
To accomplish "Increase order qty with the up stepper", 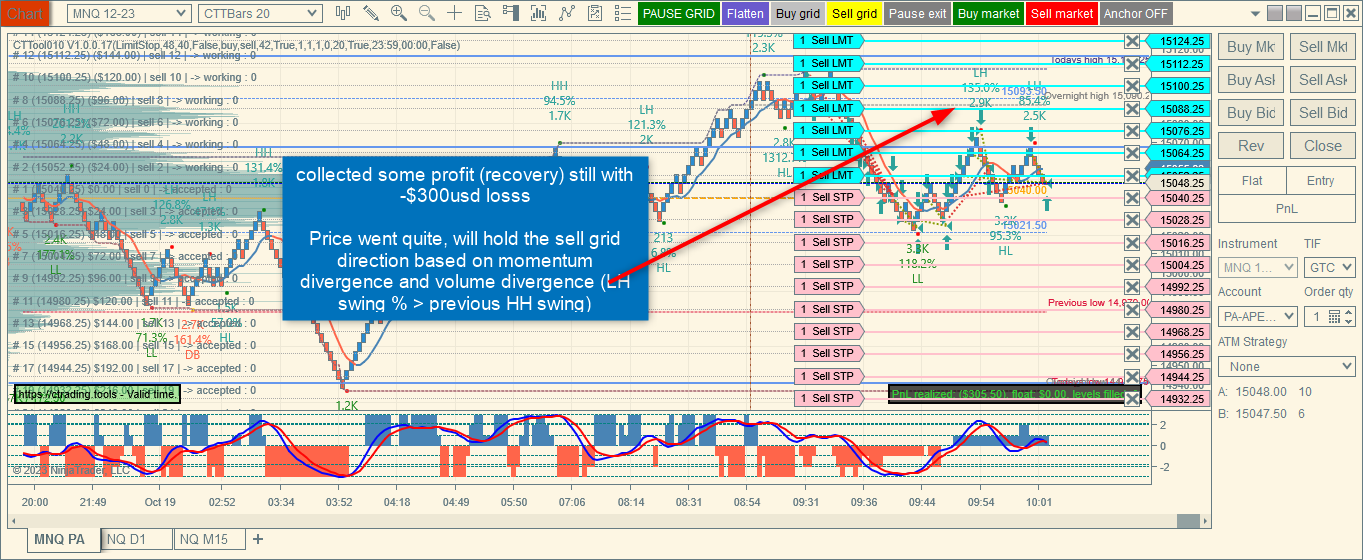I will point(1349,312).
